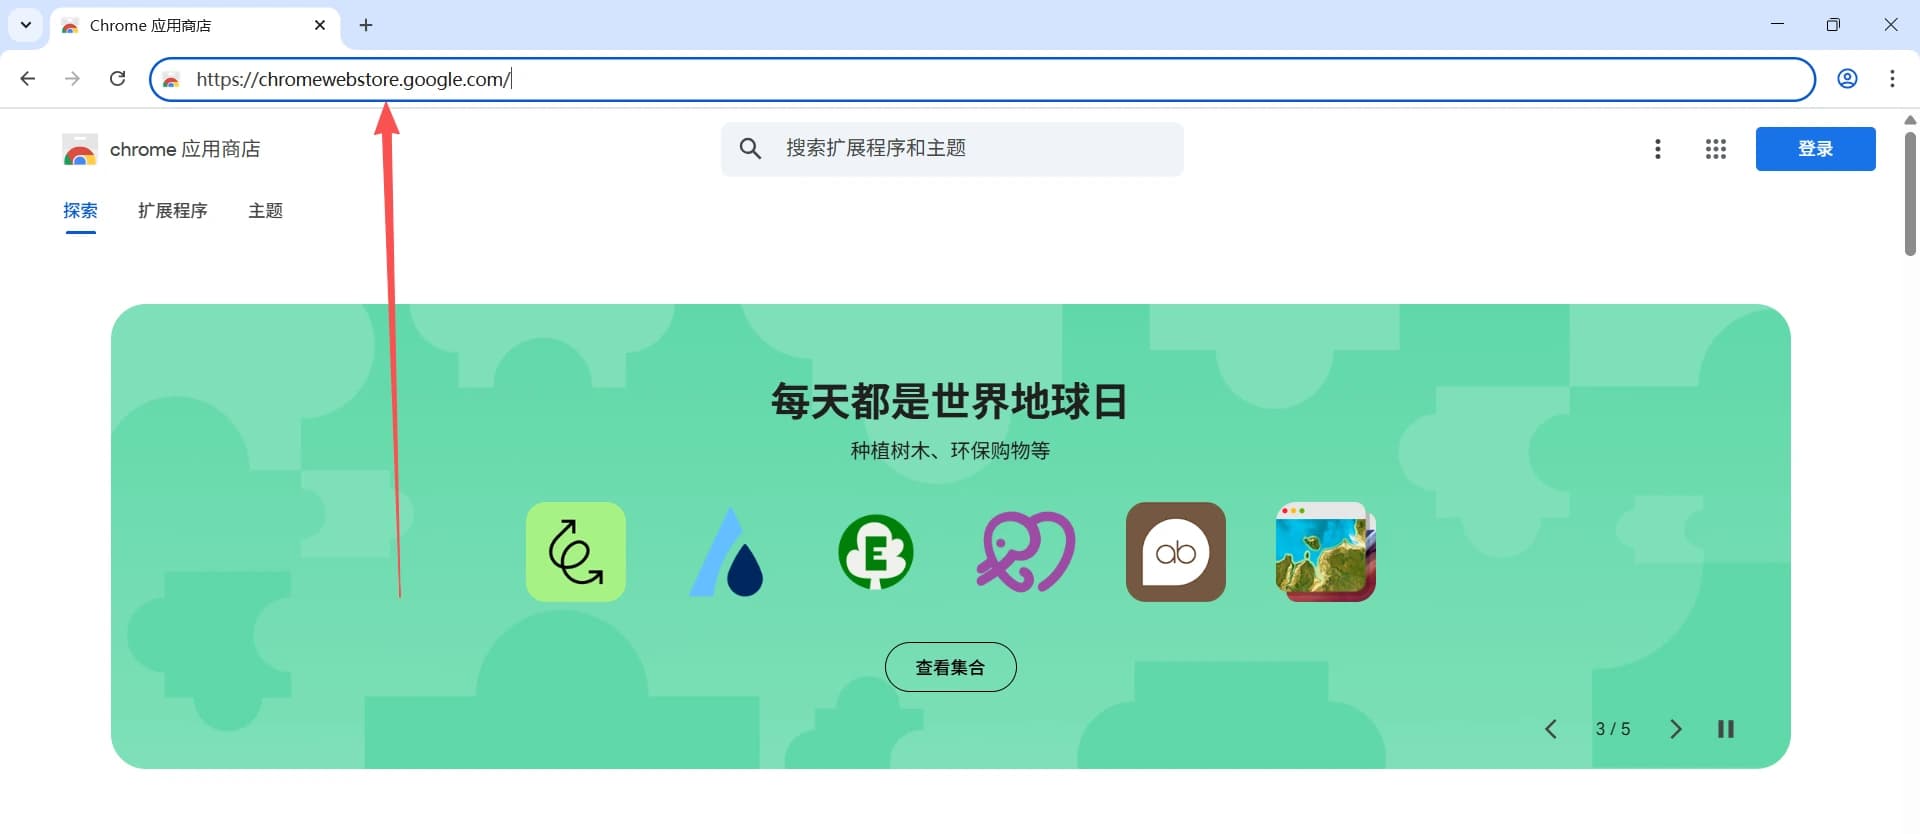The height and width of the screenshot is (834, 1920).
Task: Open the Google apps grid
Action: click(x=1716, y=149)
